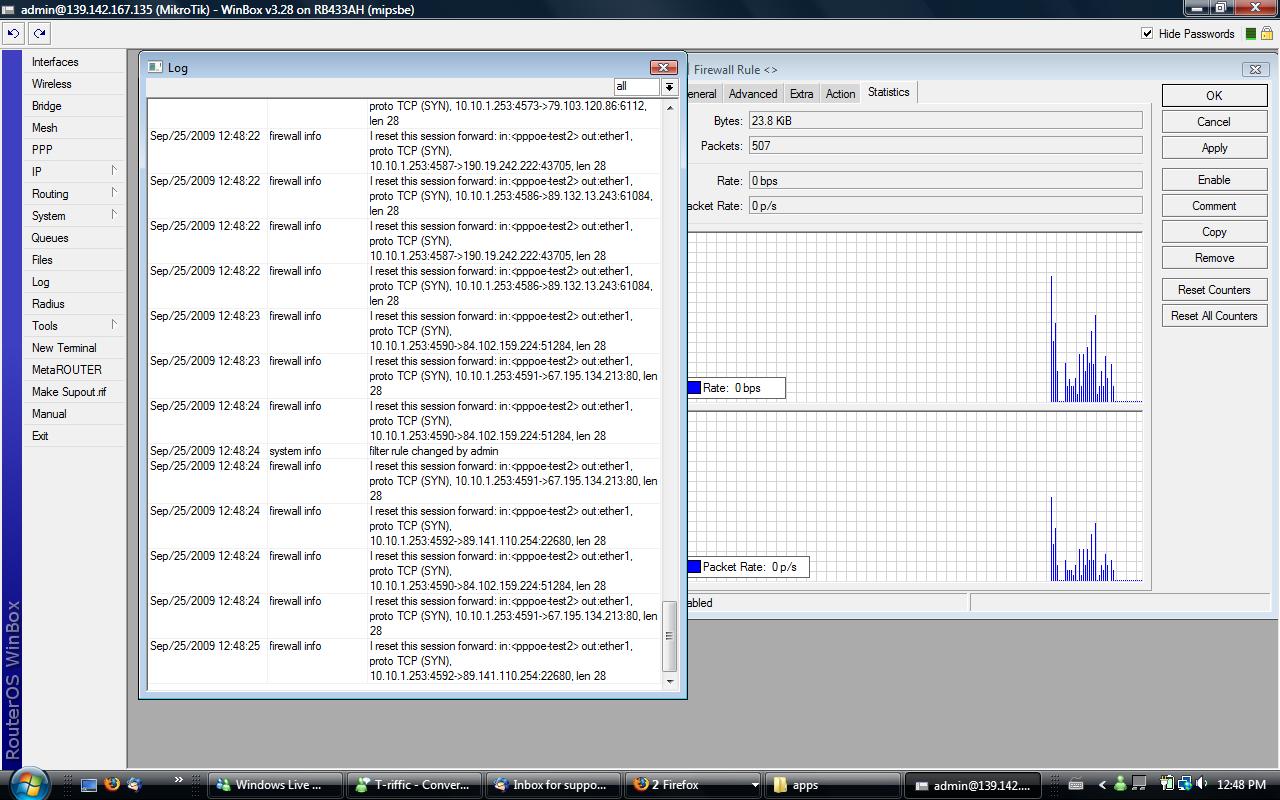Toggle the Hide Passwords checkbox

(1147, 34)
